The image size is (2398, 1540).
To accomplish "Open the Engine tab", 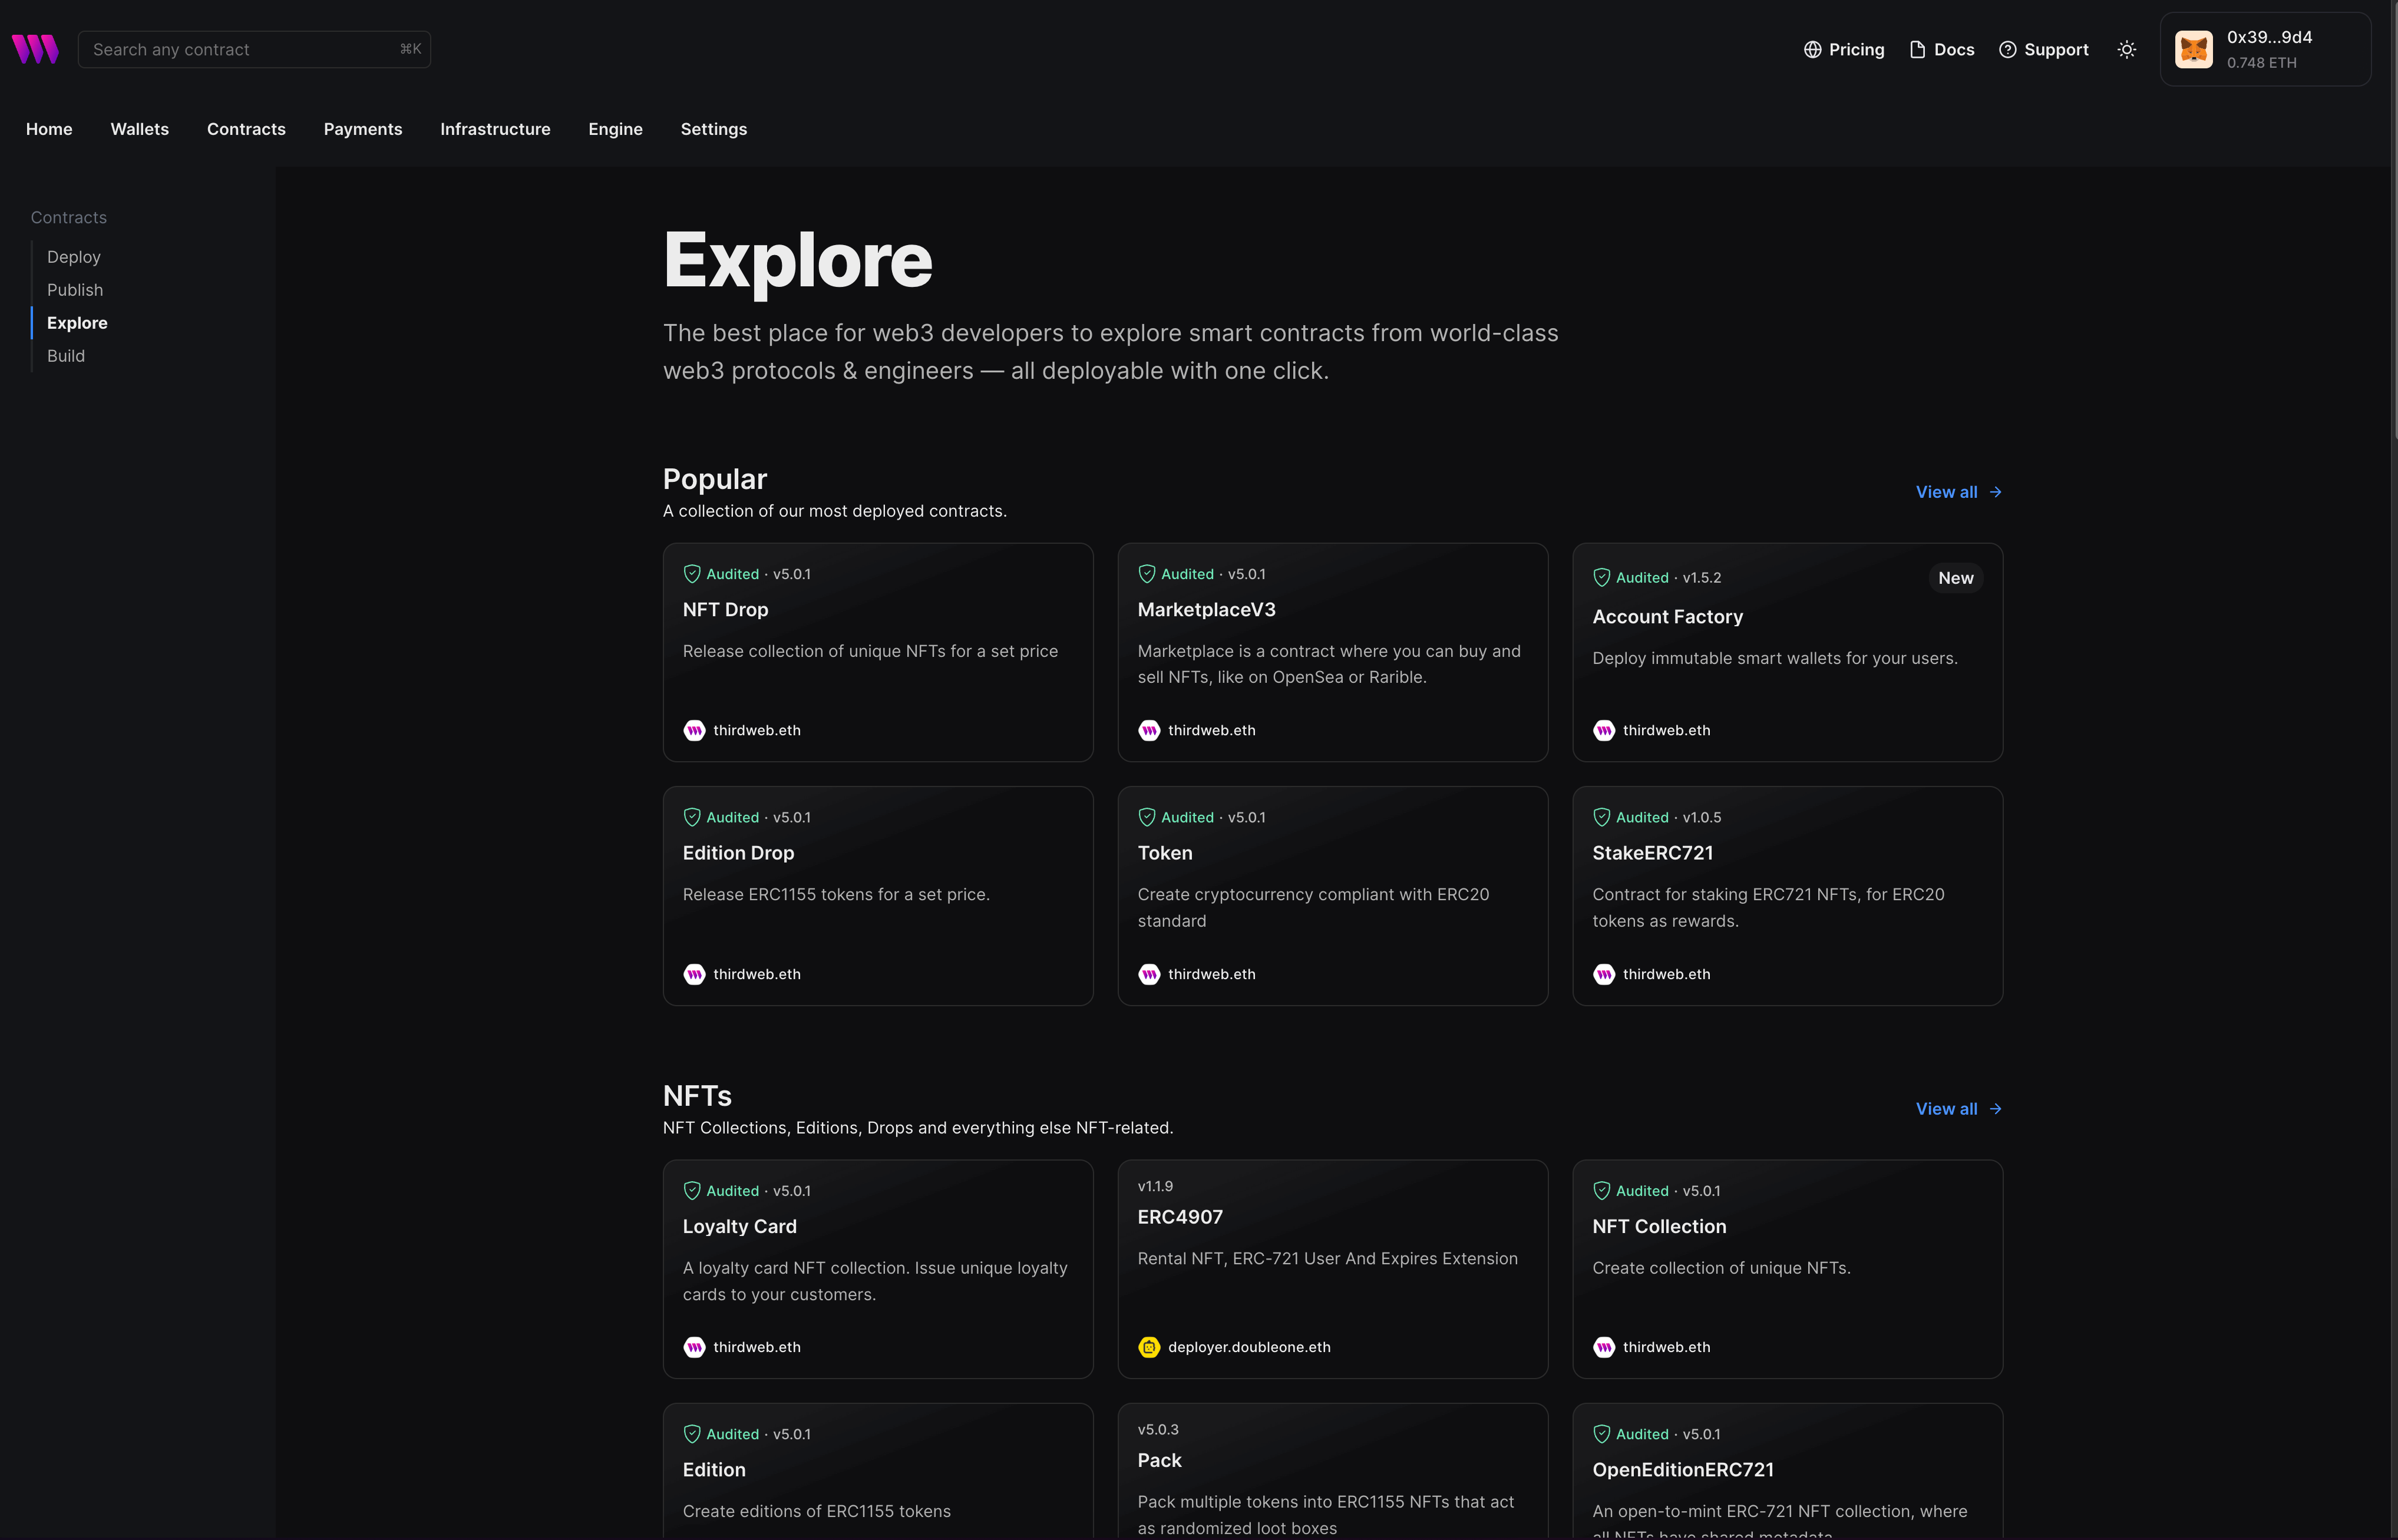I will 615,129.
